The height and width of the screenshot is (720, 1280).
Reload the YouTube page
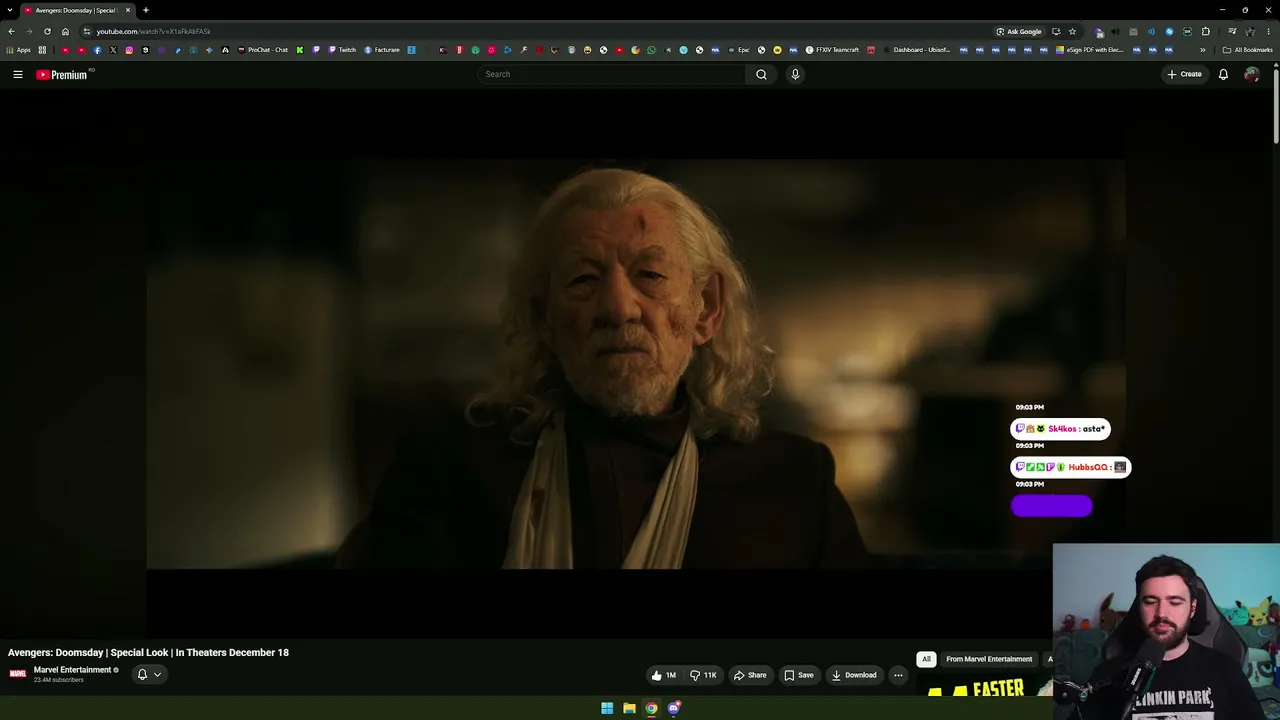tap(47, 31)
